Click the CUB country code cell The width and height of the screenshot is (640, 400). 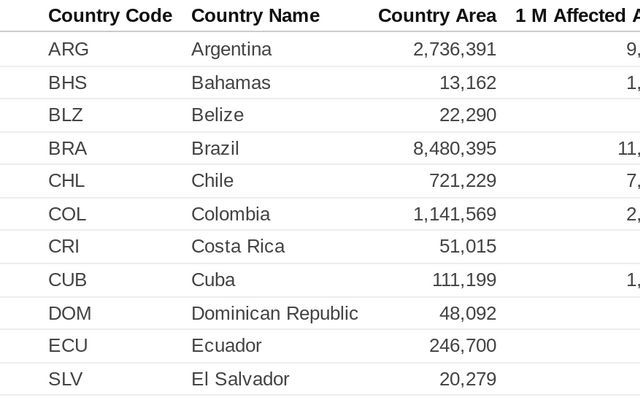tap(67, 280)
